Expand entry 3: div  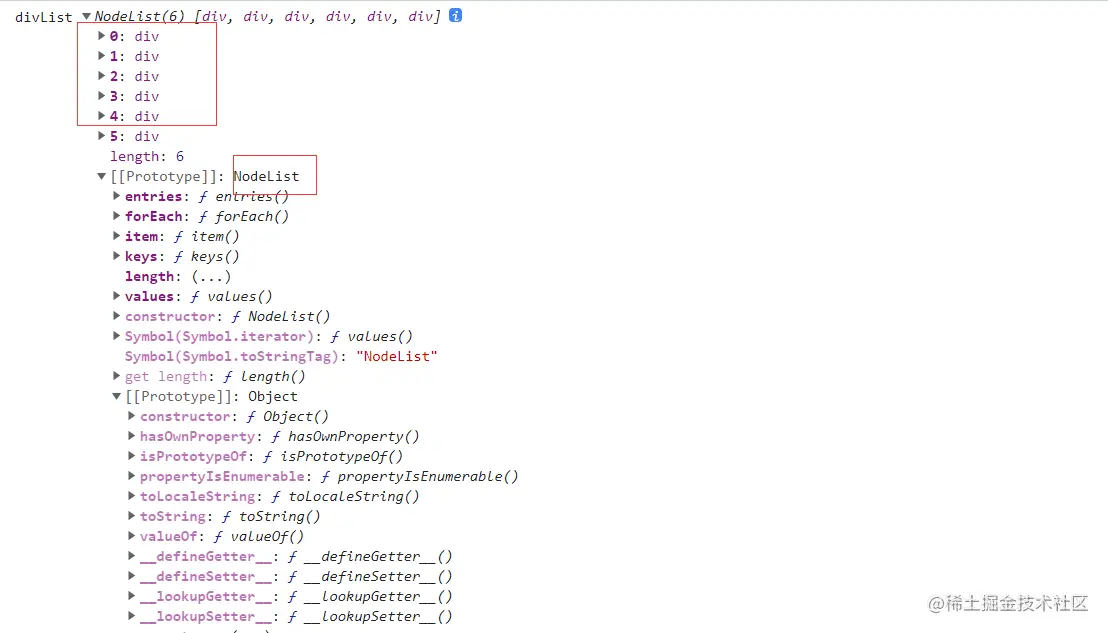[x=101, y=95]
